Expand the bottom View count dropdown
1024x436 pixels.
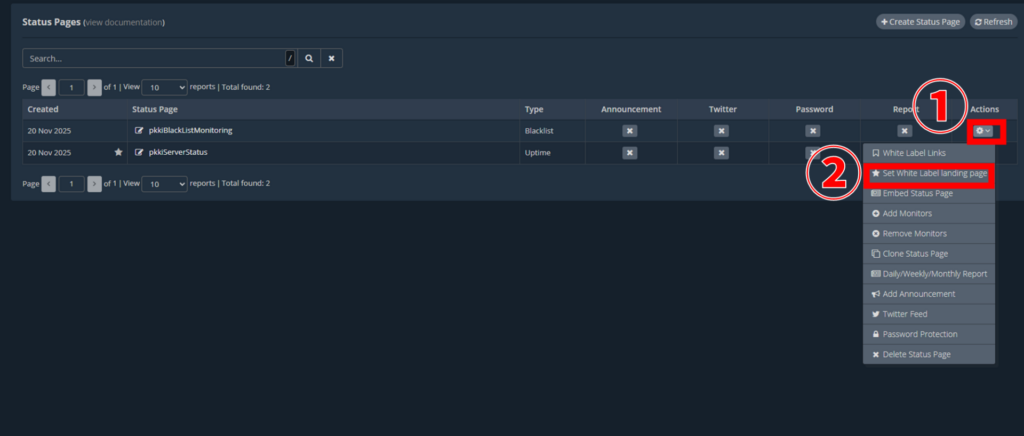[x=164, y=184]
